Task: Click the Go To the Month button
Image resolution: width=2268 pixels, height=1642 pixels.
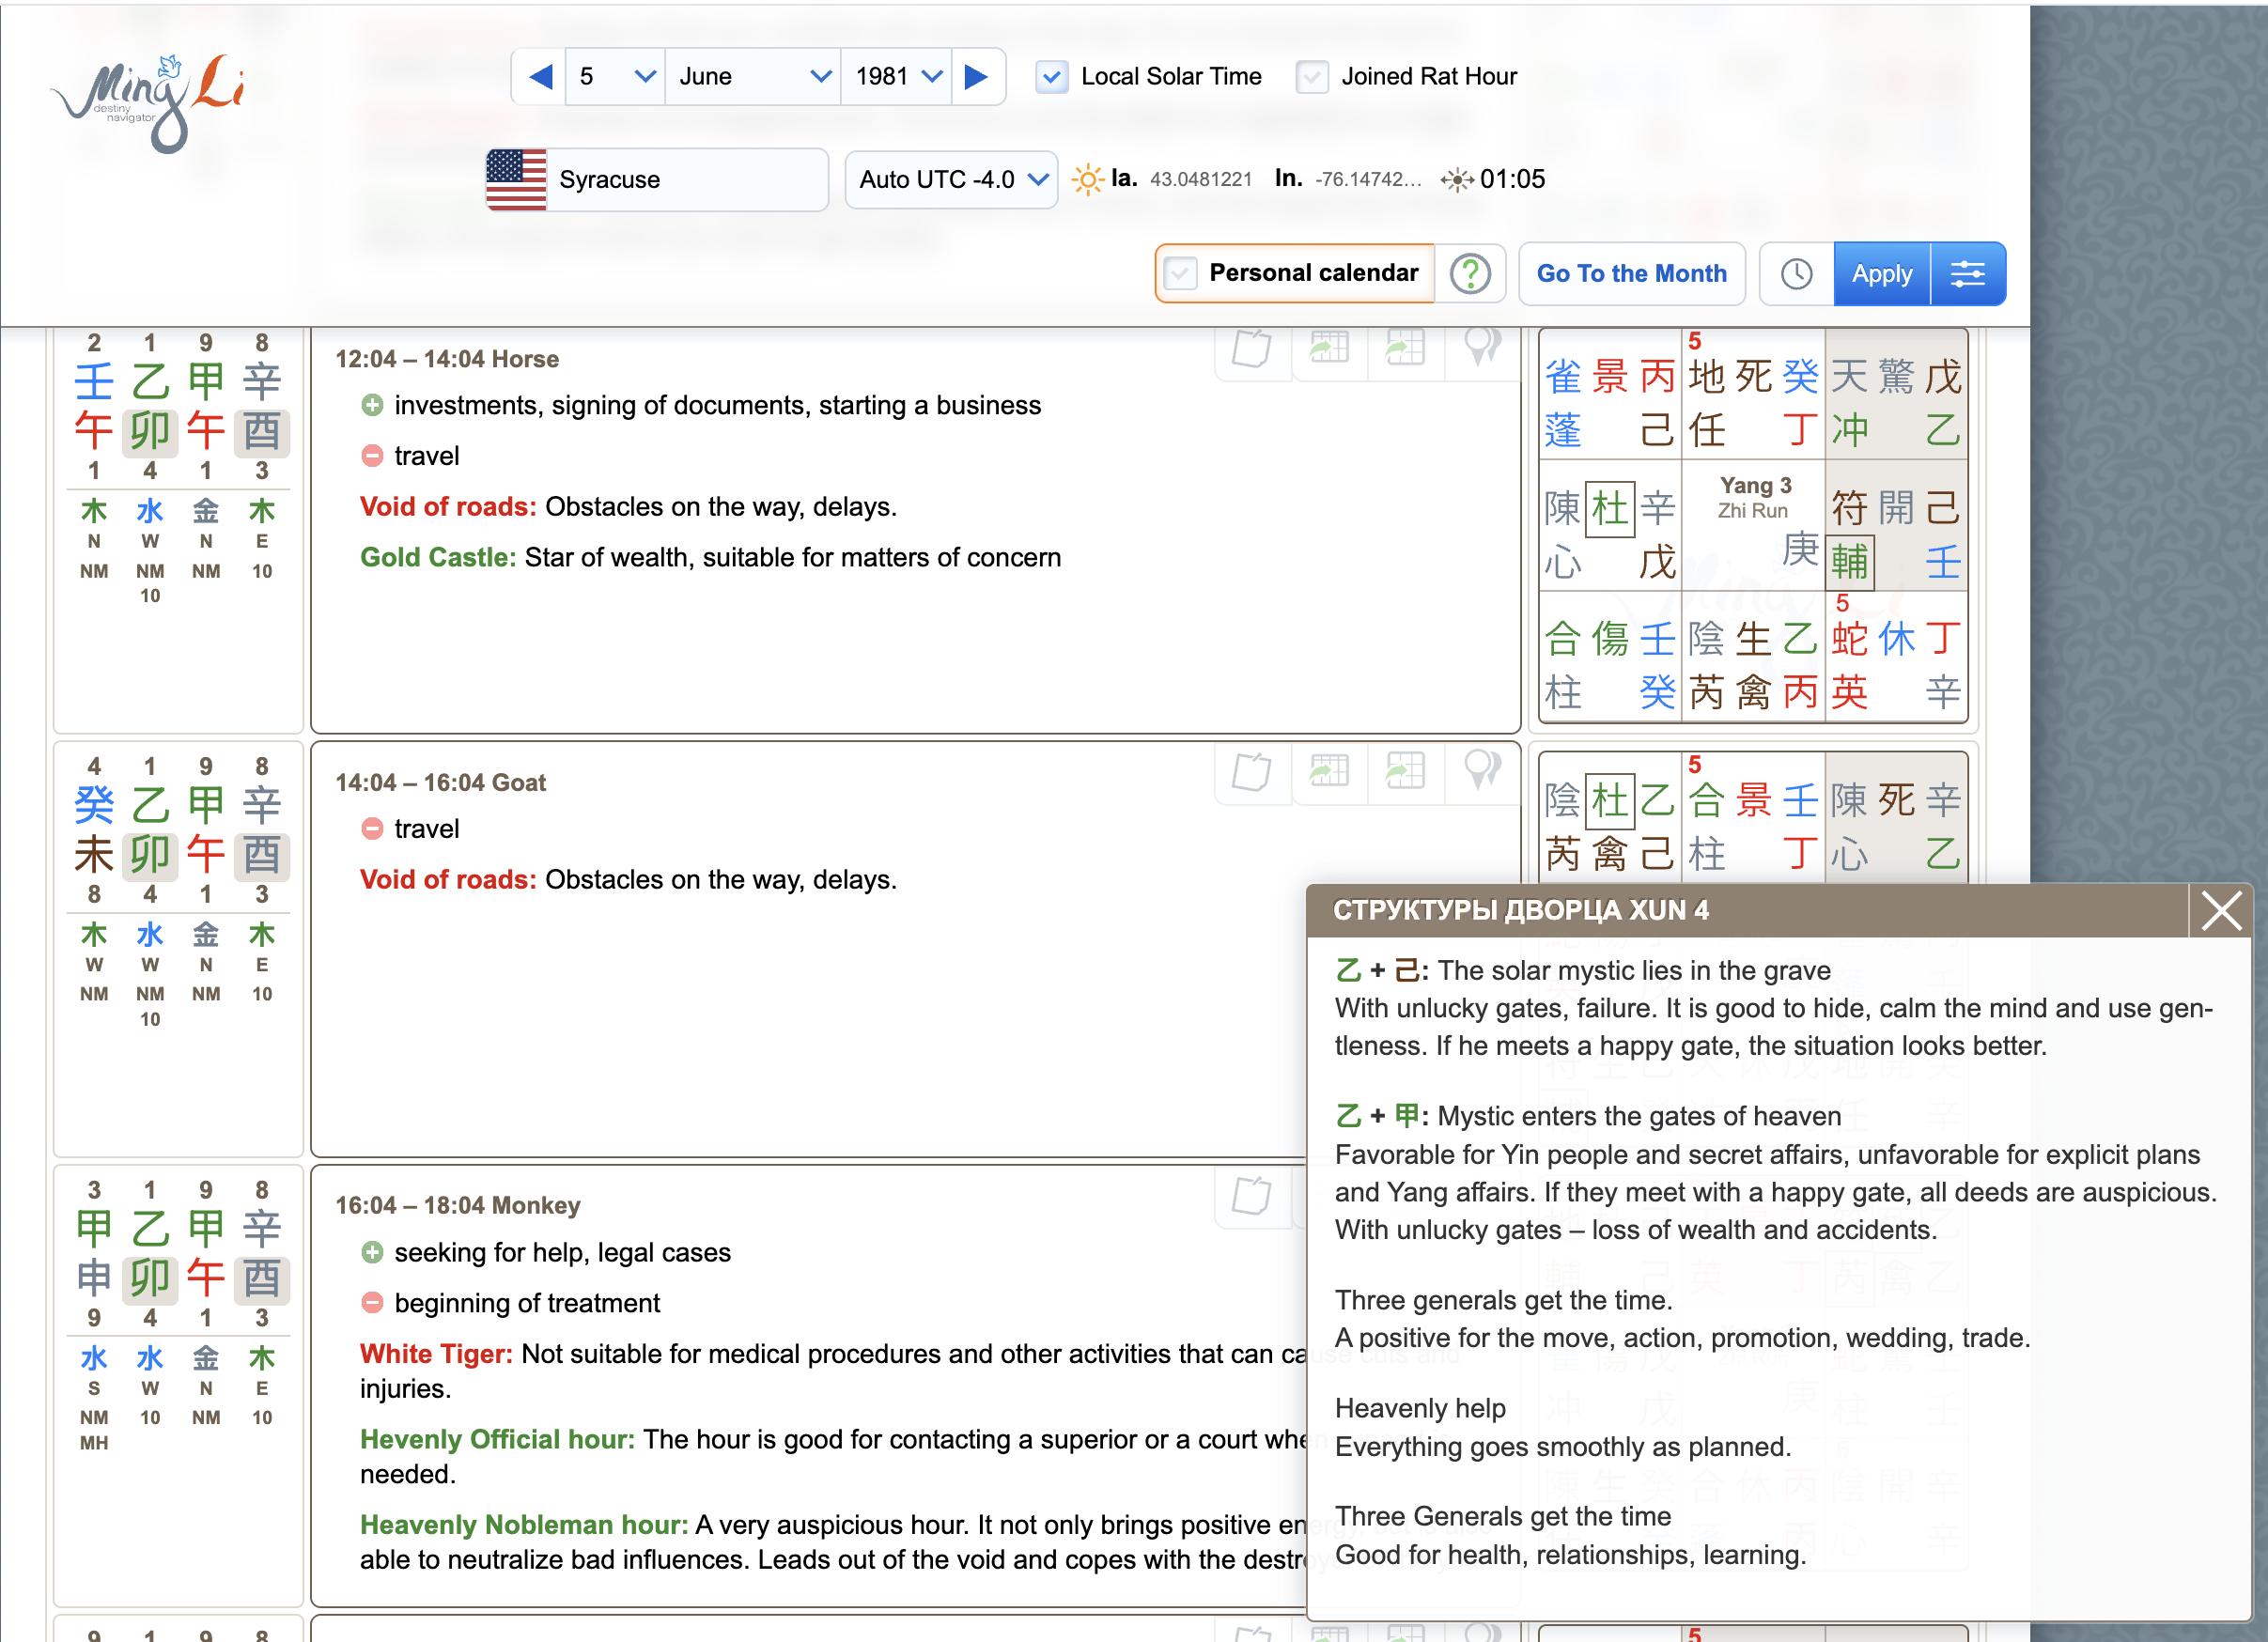Action: (x=1632, y=273)
